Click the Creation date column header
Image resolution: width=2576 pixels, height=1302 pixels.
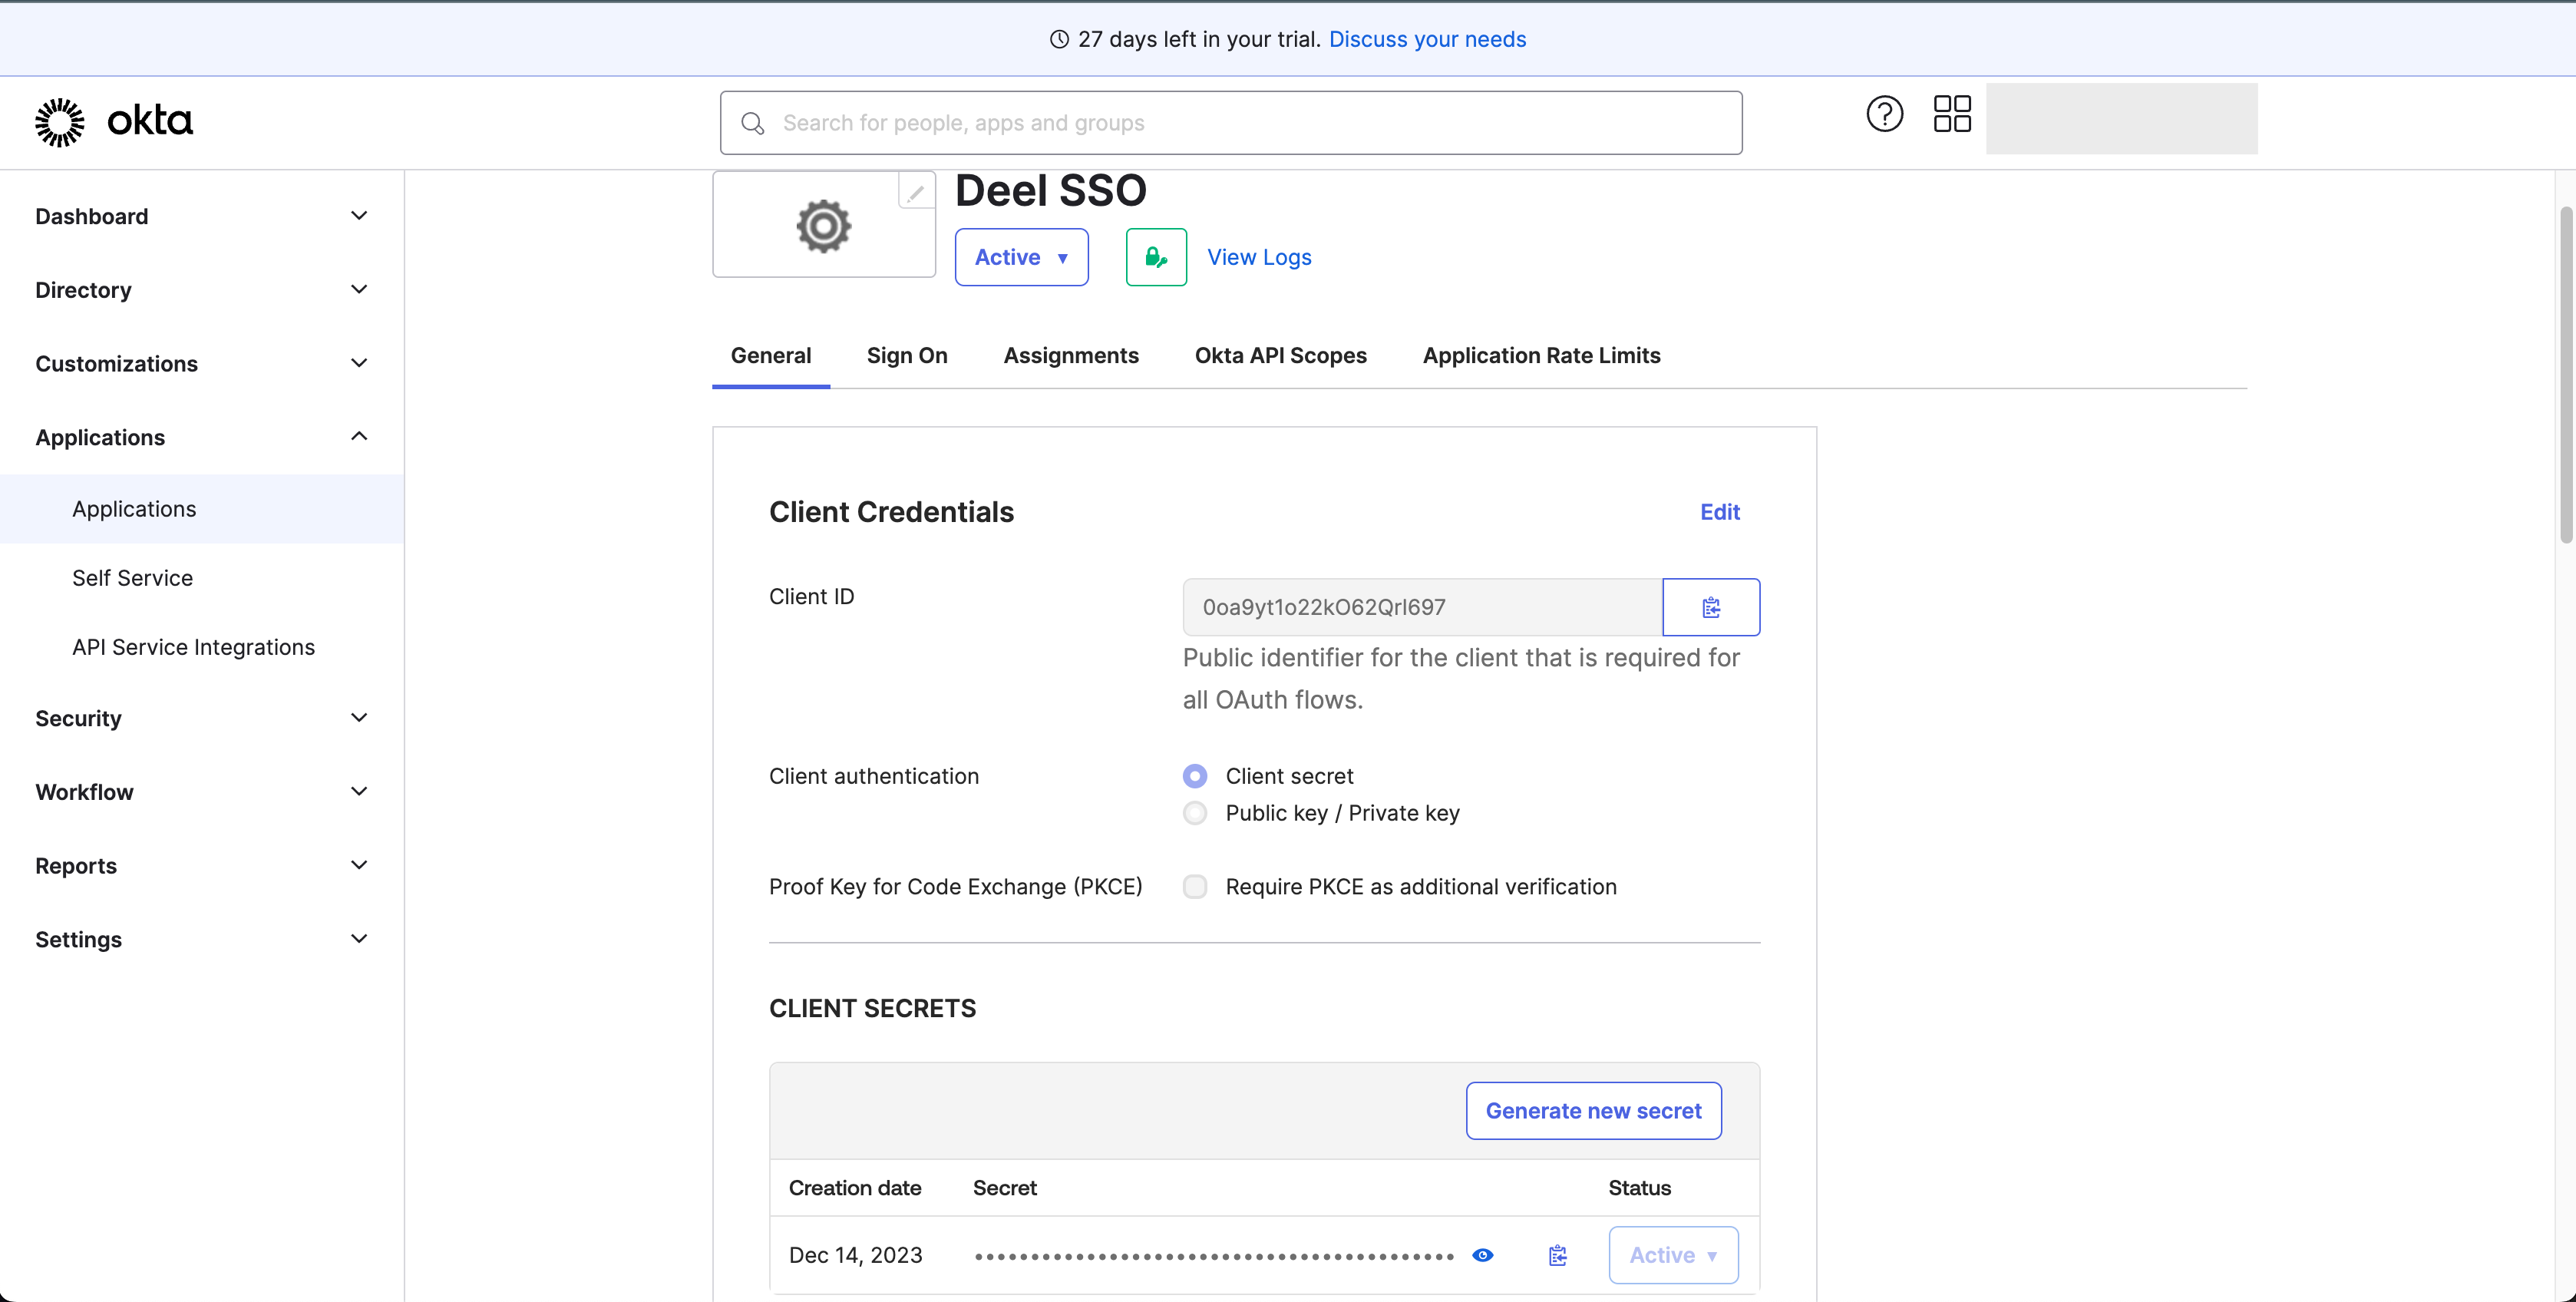pyautogui.click(x=855, y=1188)
